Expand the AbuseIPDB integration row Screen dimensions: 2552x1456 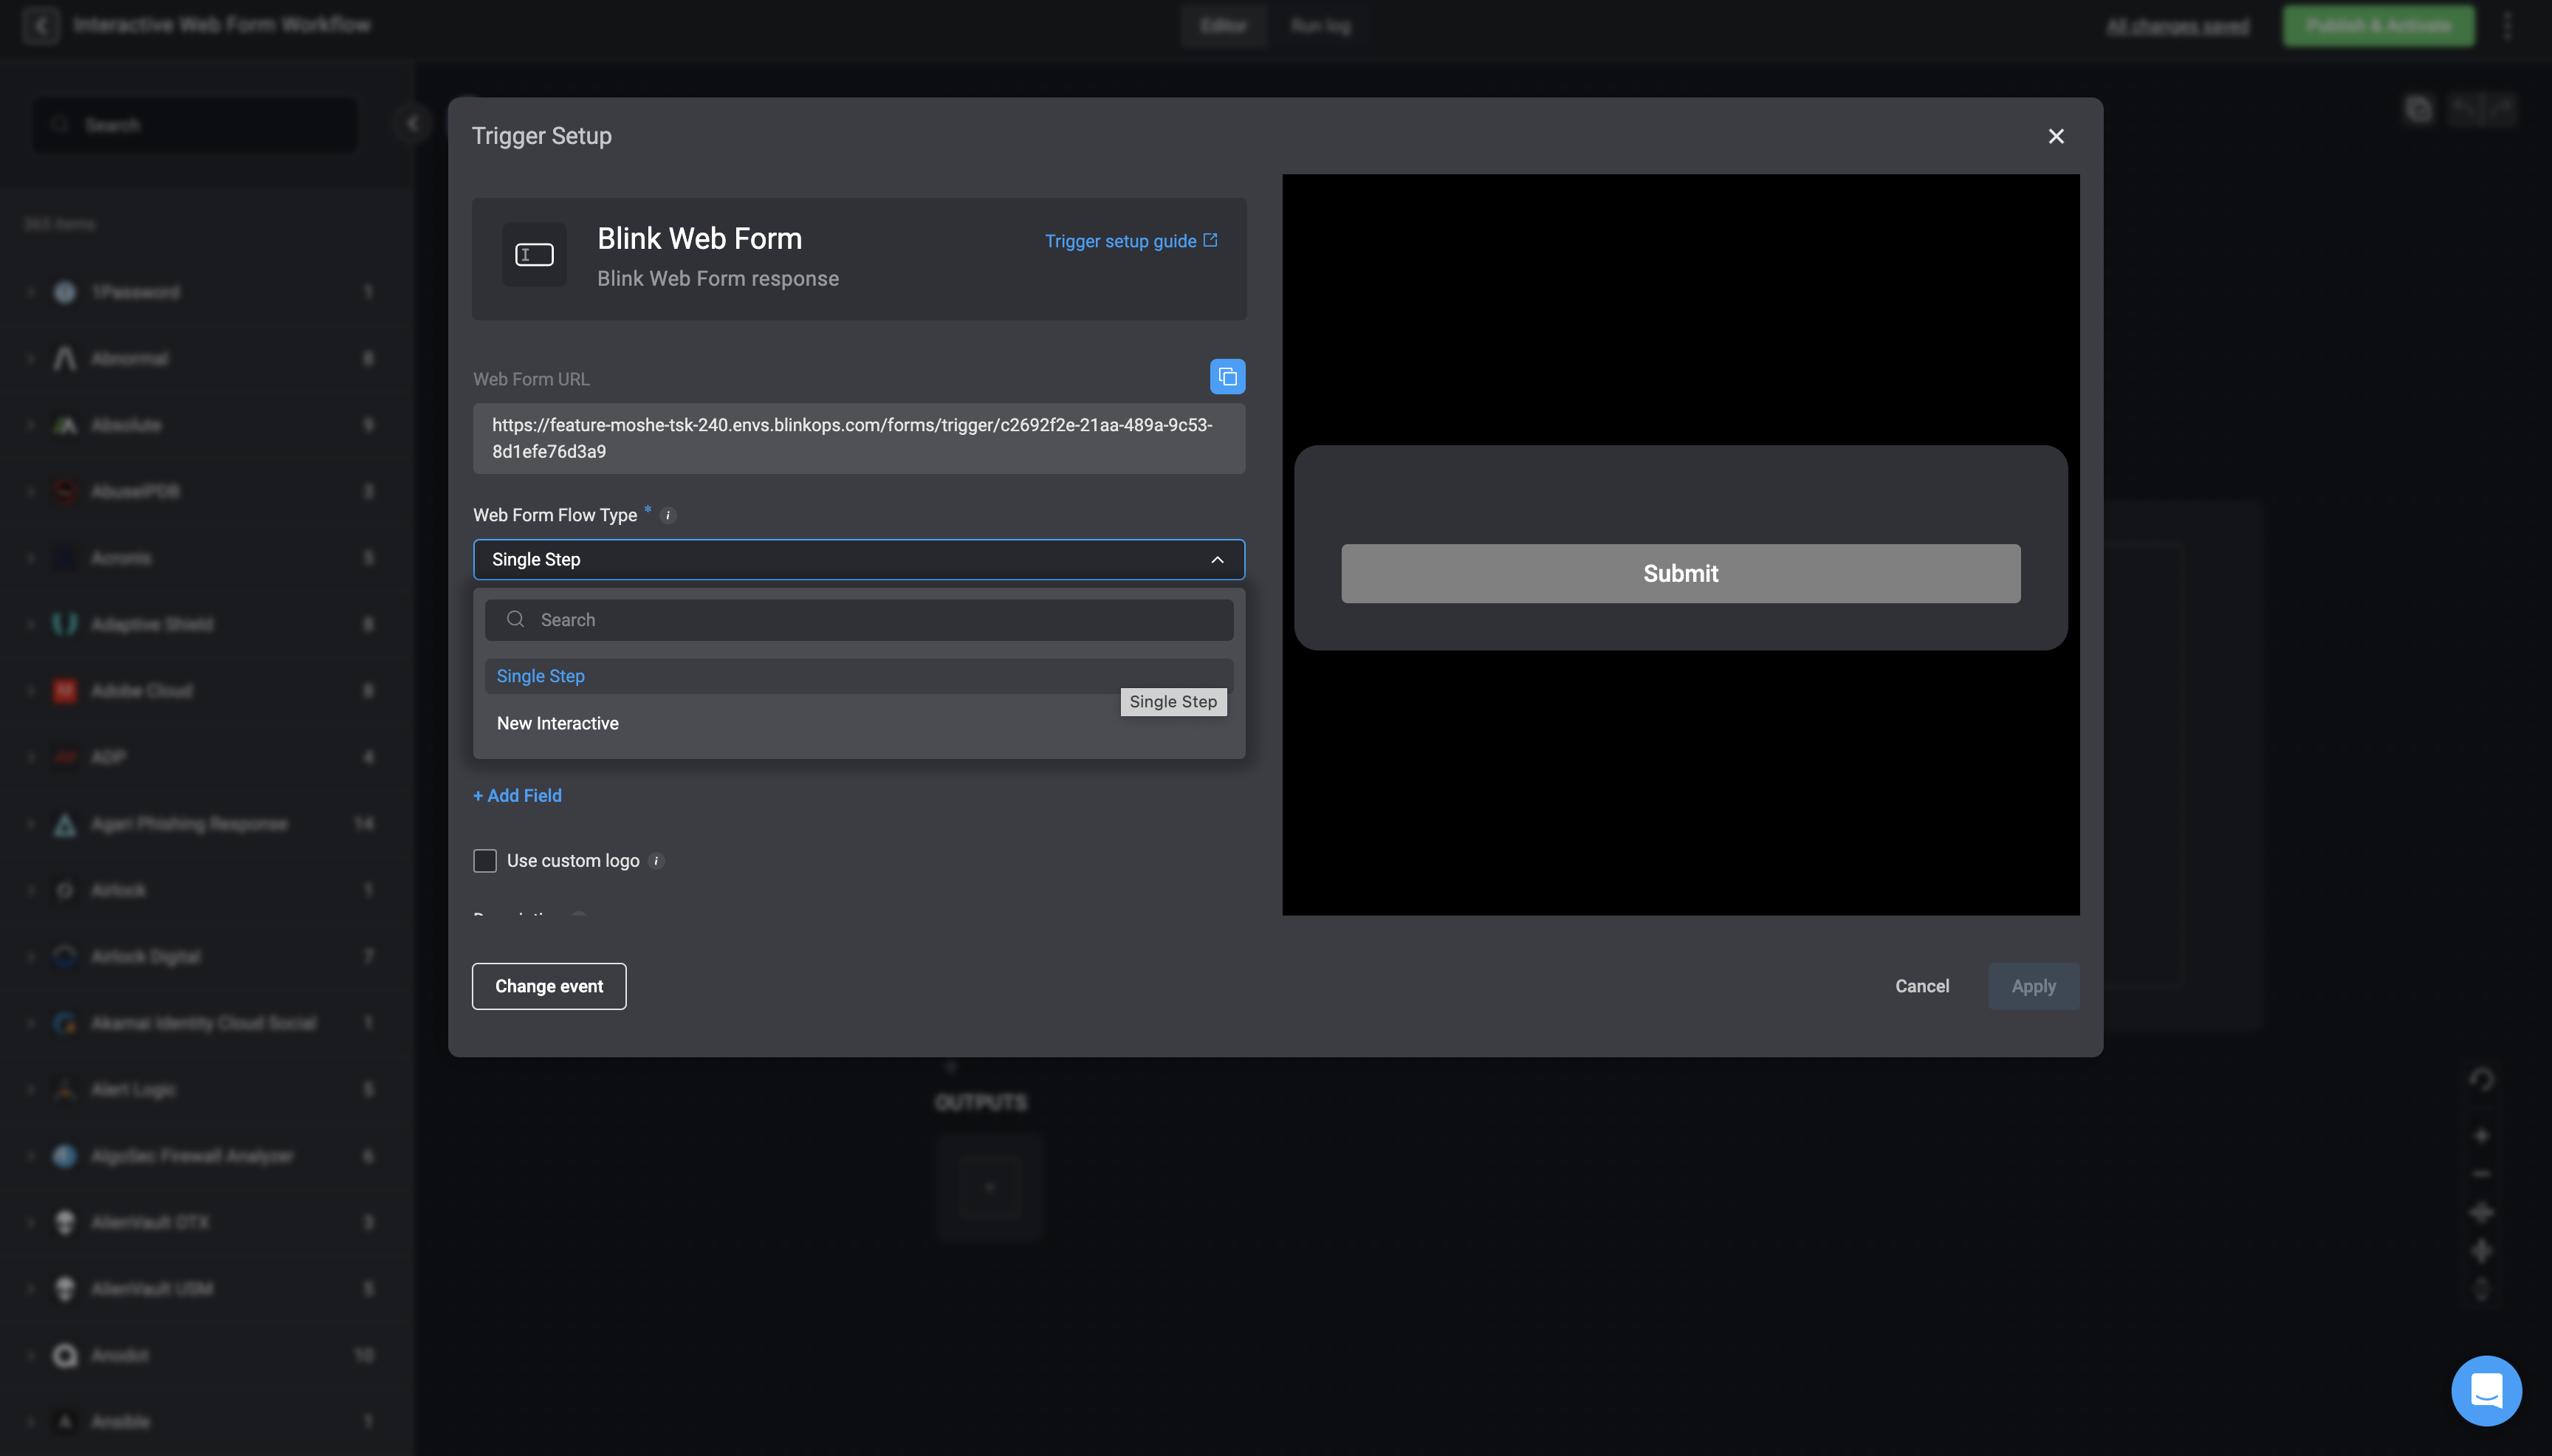tap(30, 491)
